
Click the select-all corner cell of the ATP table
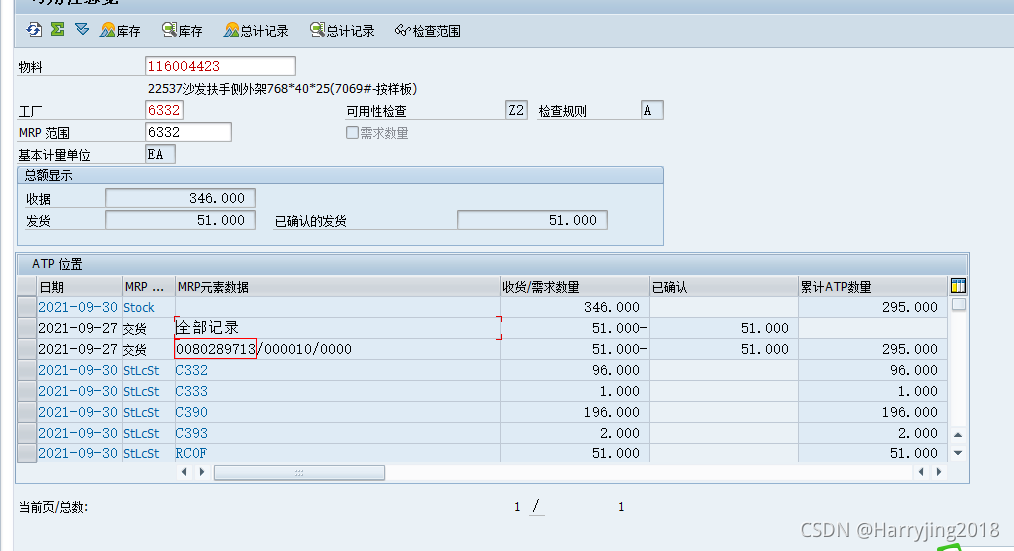(27, 286)
